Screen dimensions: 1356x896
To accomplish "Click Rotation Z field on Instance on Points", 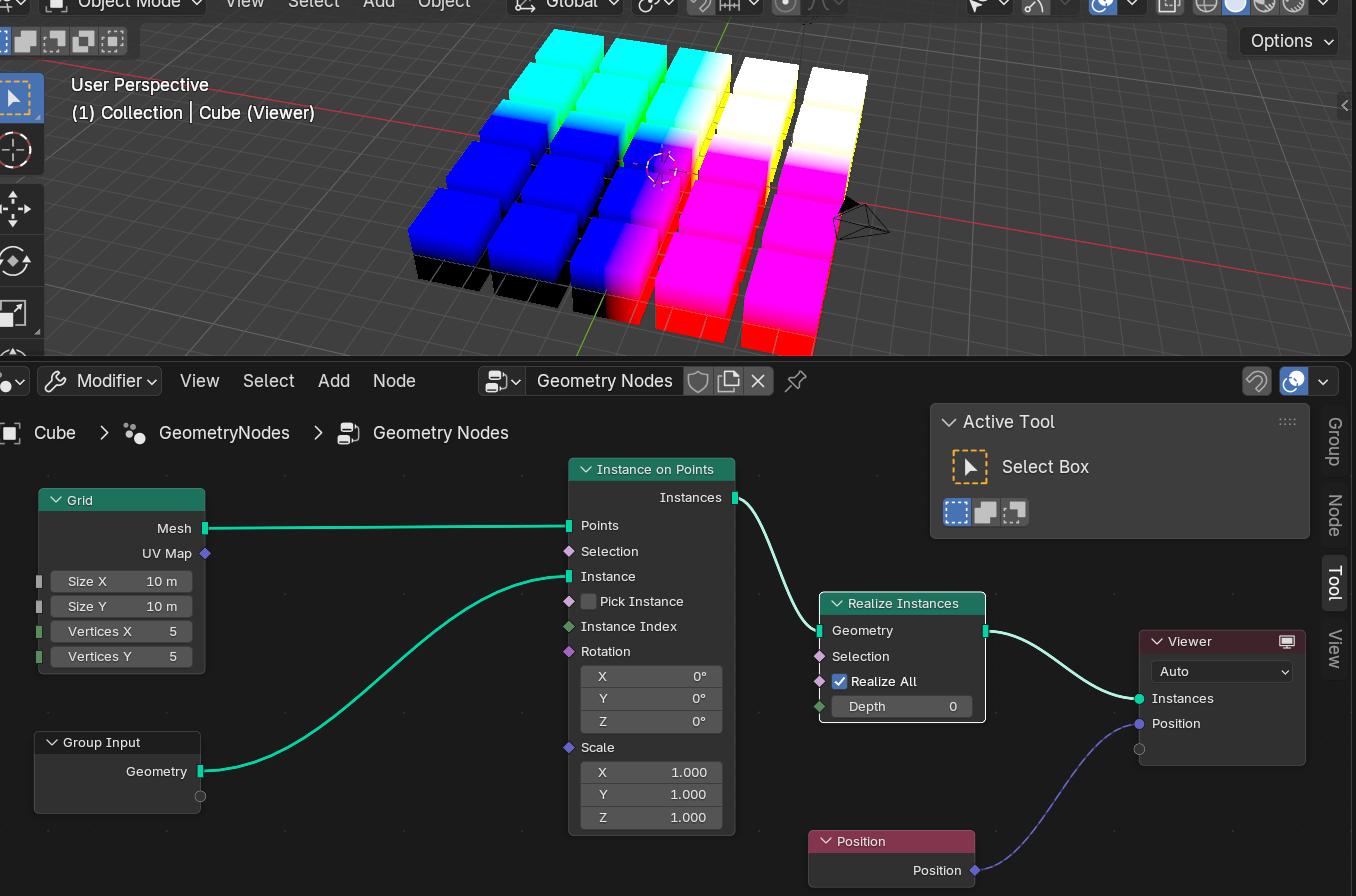I will click(x=651, y=721).
